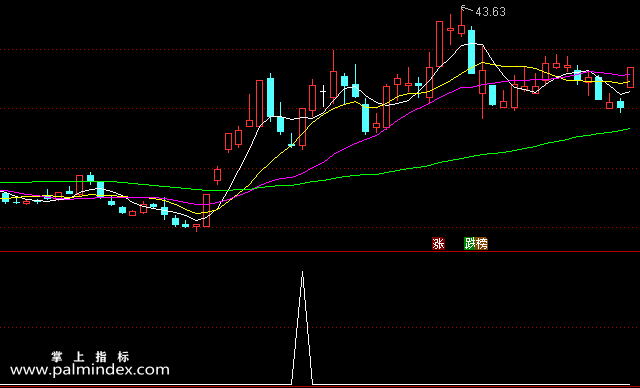This screenshot has height=388, width=640.
Task: Click the brown 榜 marker badge
Action: [482, 244]
